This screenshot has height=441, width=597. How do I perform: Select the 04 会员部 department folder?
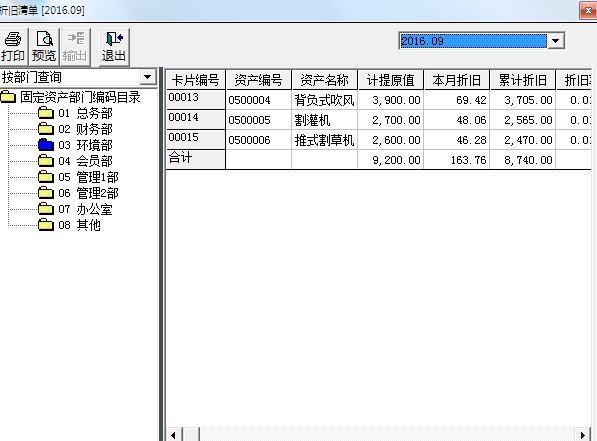pyautogui.click(x=75, y=161)
